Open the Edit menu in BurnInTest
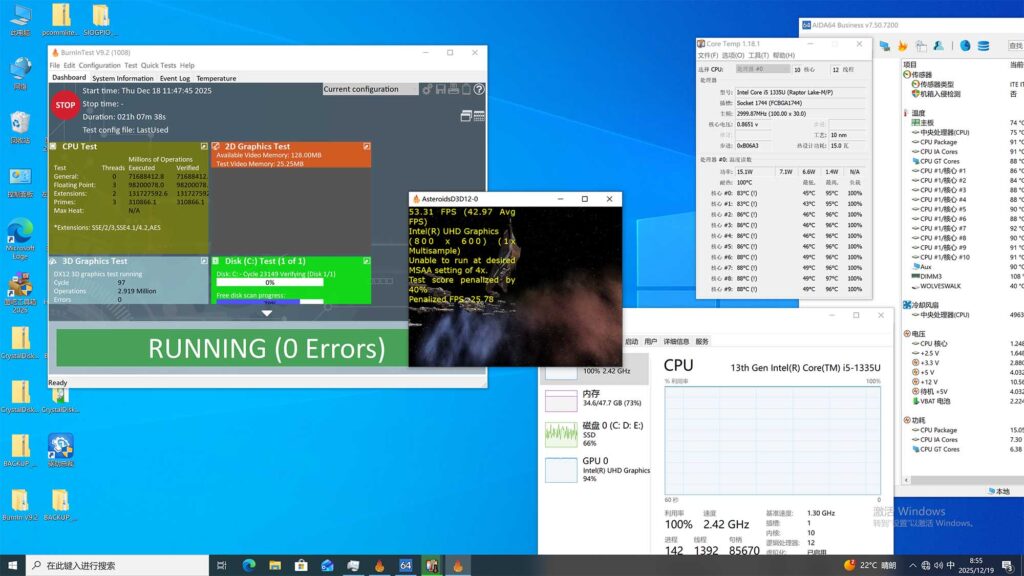Viewport: 1024px width, 576px height. 69,65
